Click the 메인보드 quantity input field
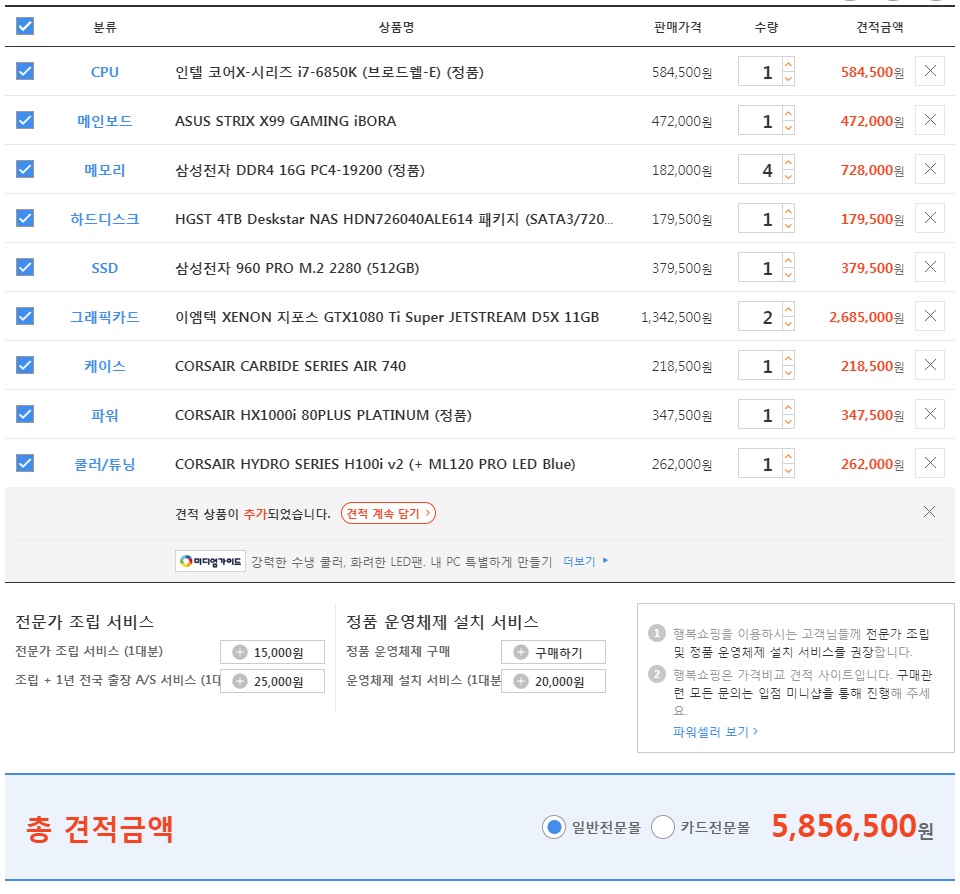Image resolution: width=960 pixels, height=894 pixels. click(x=760, y=120)
